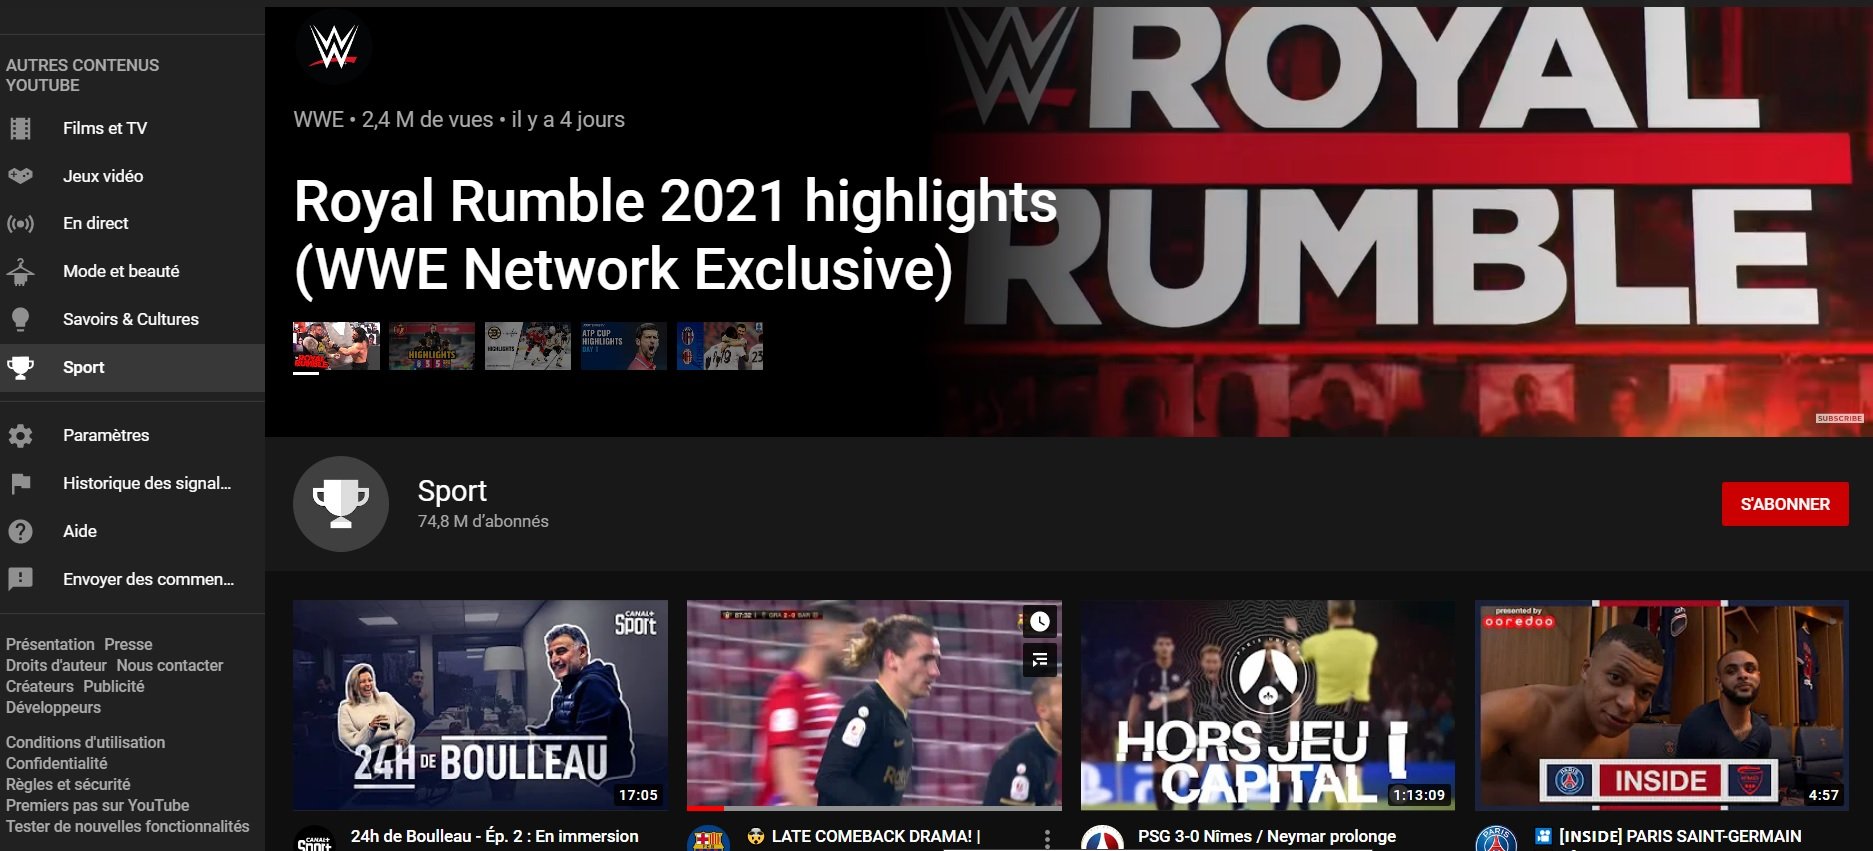Screen dimensions: 1873x851
Task: Open the WWE channel avatar
Action: [333, 46]
